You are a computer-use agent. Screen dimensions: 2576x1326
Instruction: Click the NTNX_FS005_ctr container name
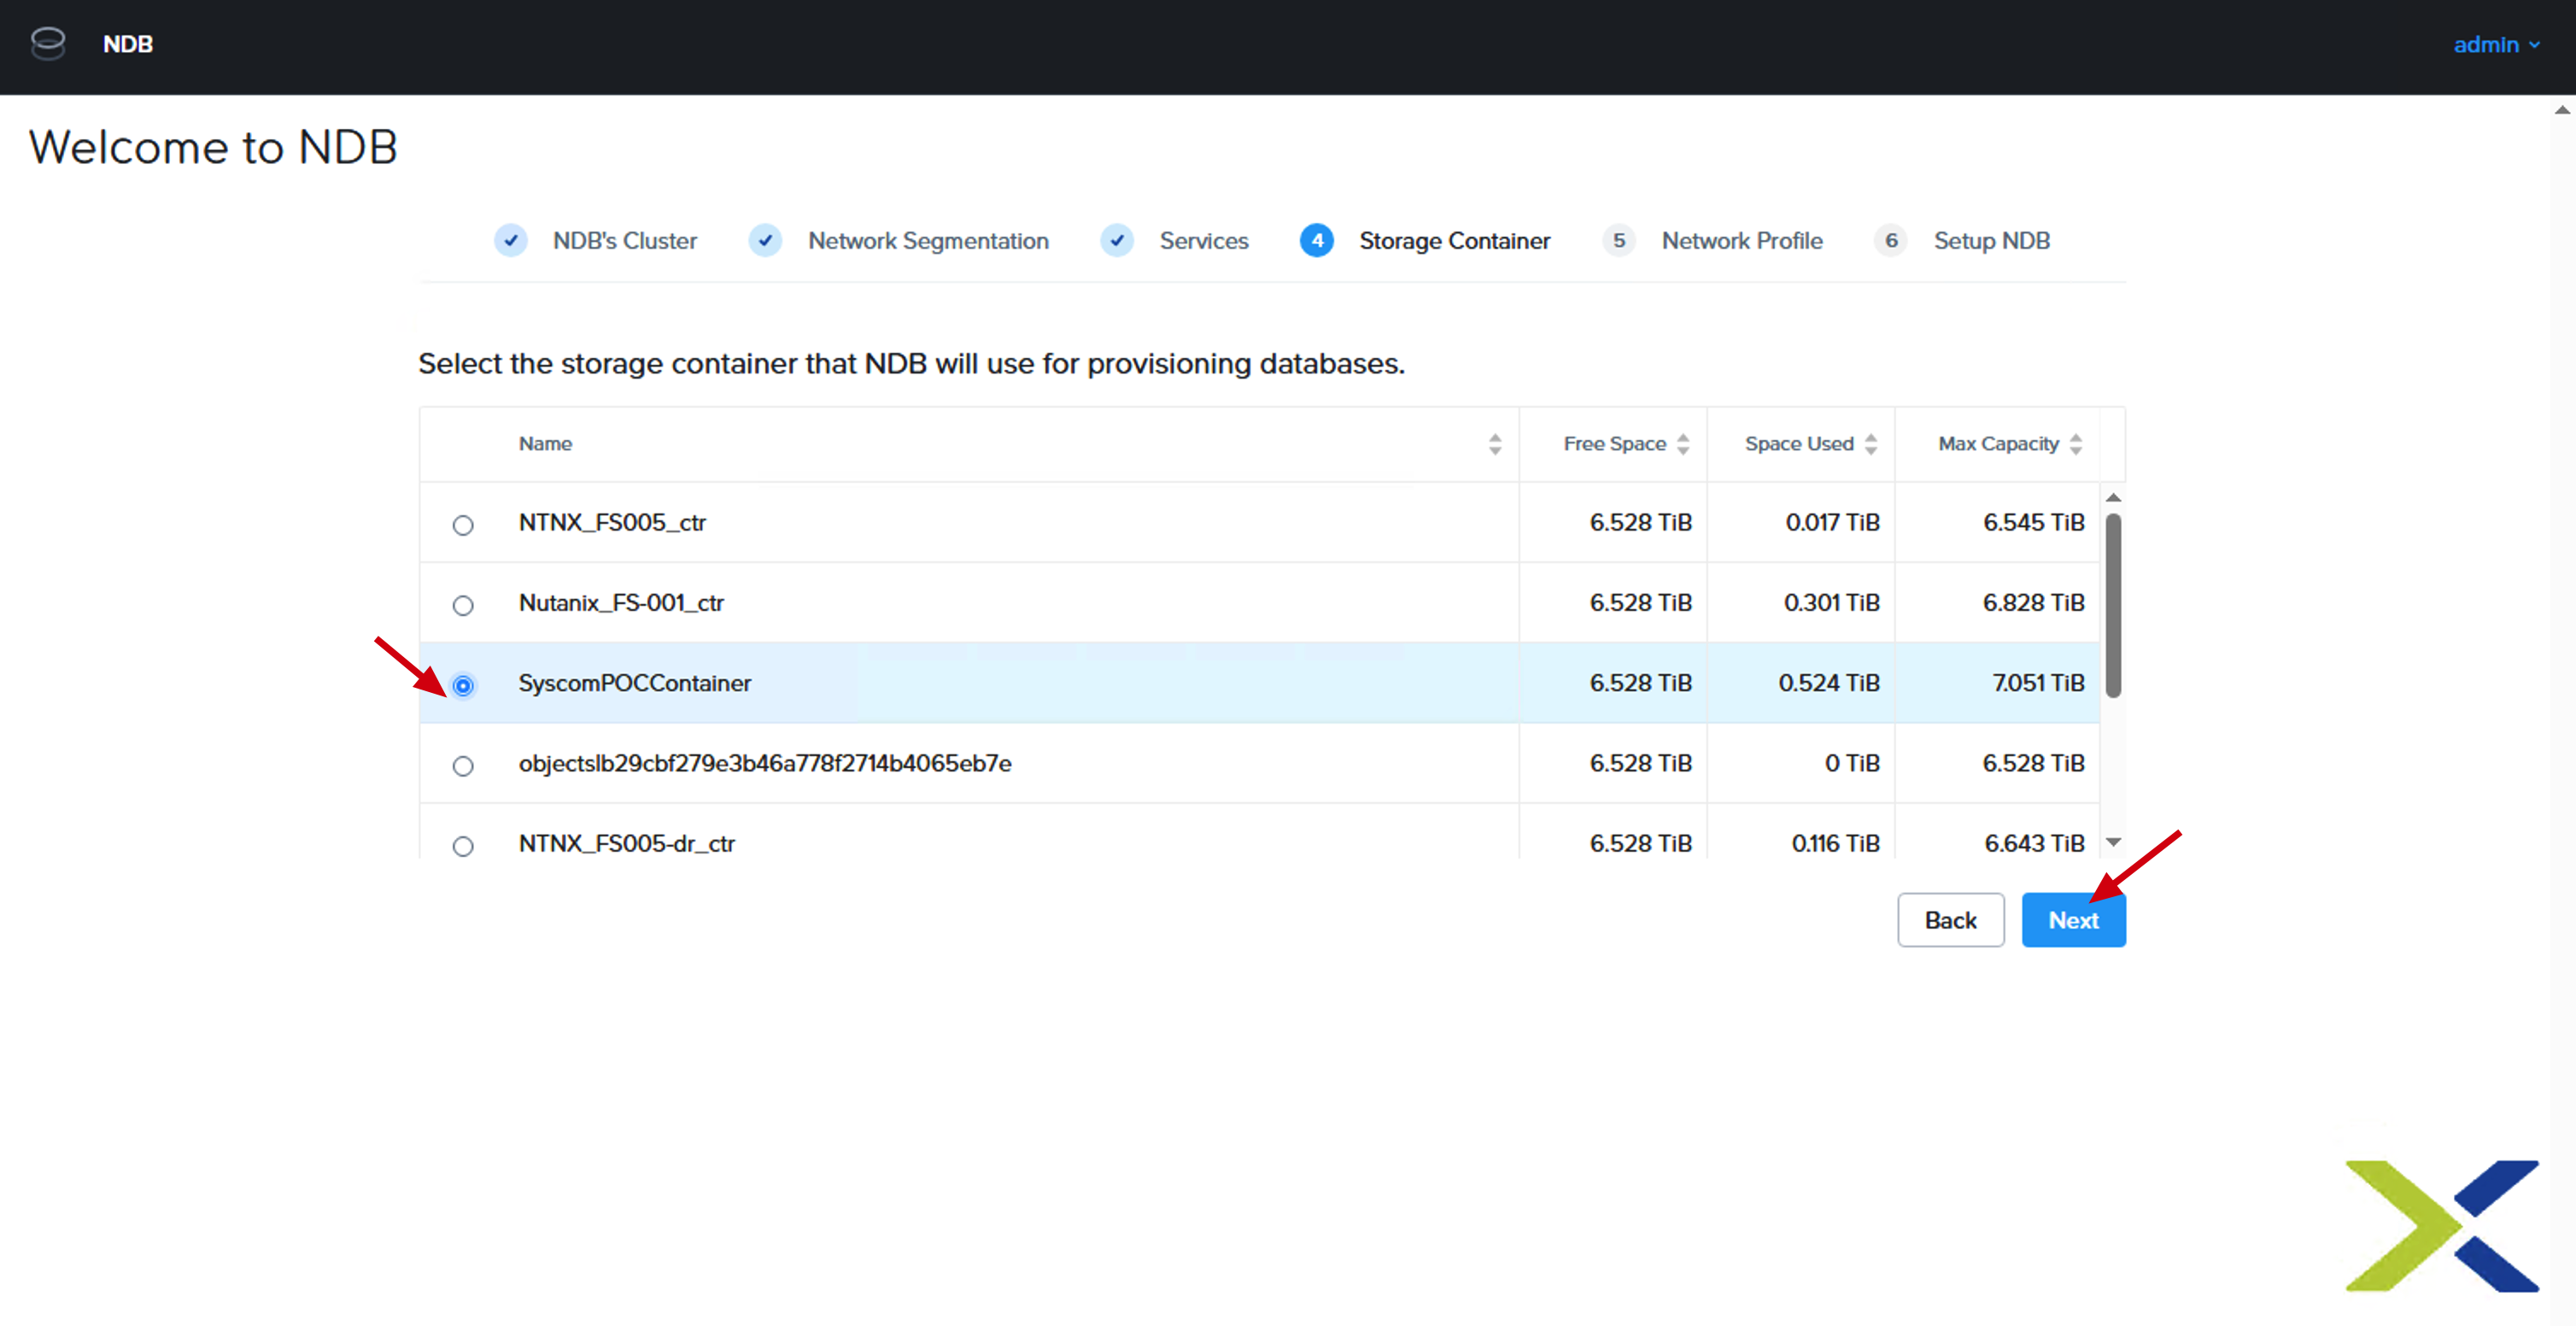pyautogui.click(x=612, y=523)
